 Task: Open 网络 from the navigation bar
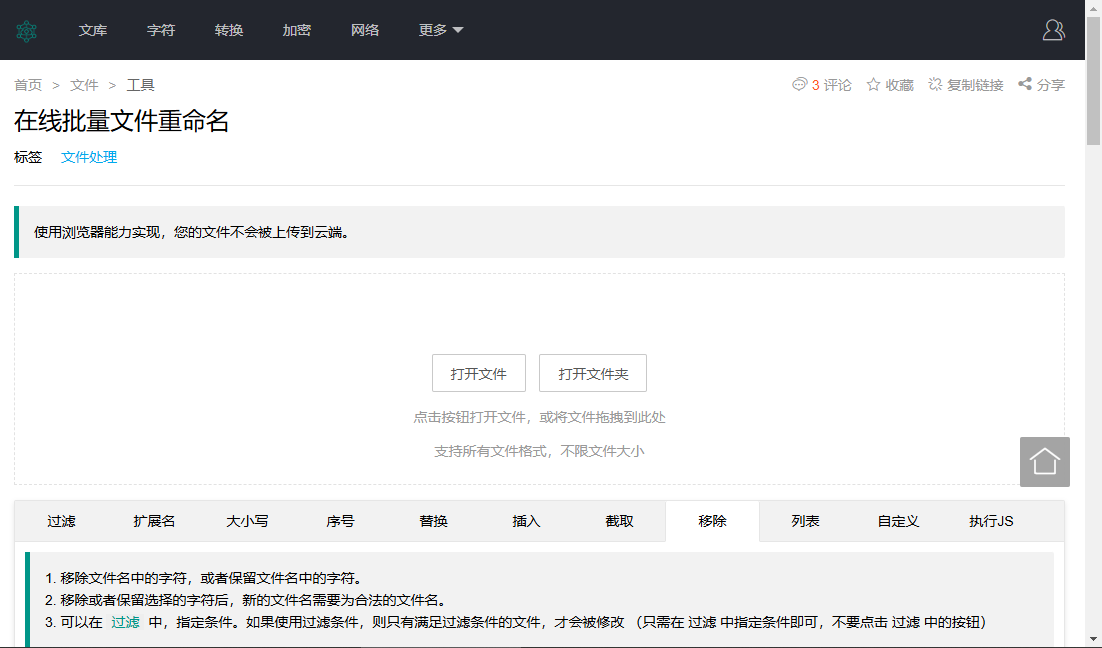365,30
